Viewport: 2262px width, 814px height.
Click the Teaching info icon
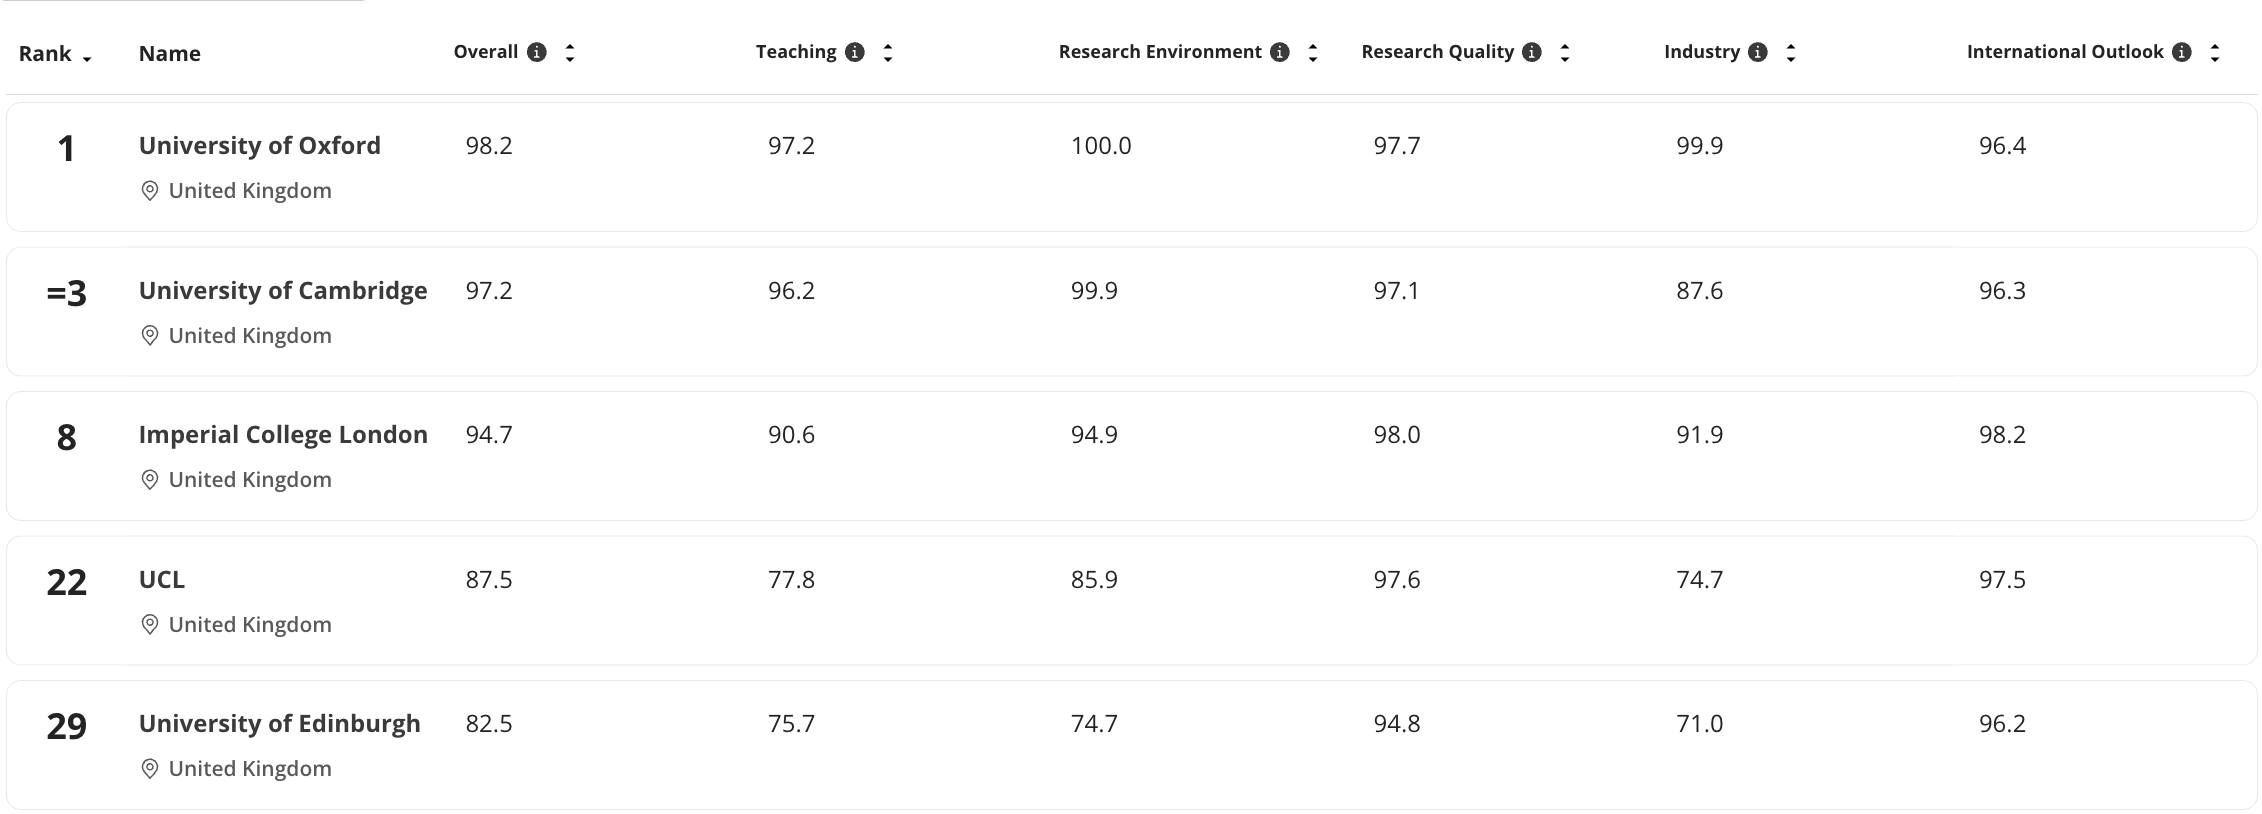point(854,52)
